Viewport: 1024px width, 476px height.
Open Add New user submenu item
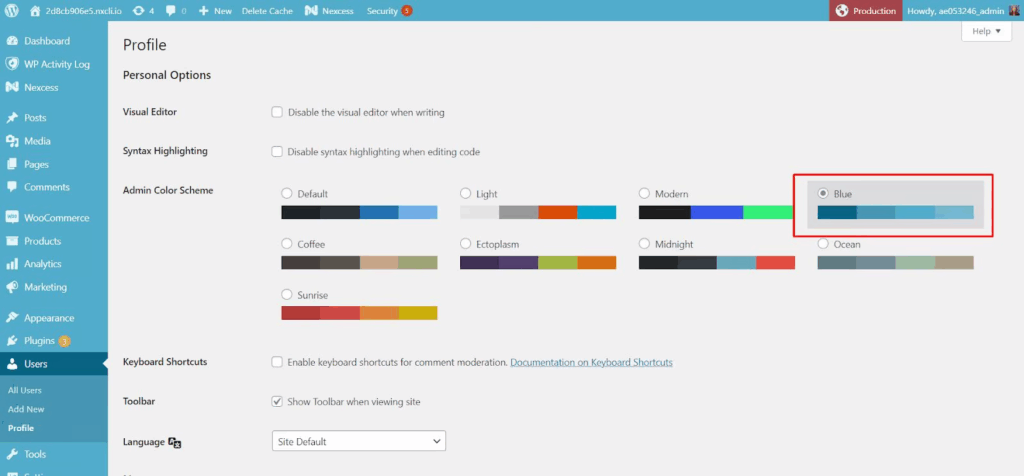coord(26,409)
